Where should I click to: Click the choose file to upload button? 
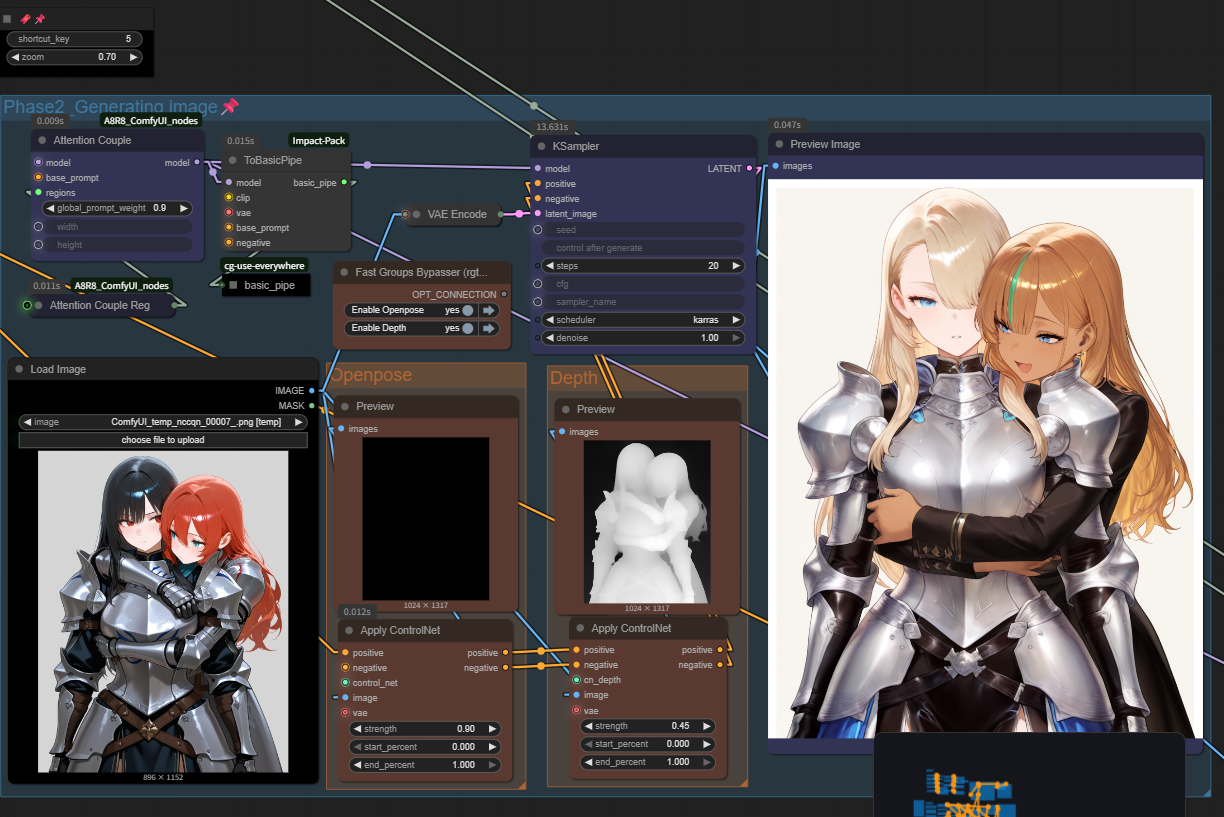163,440
